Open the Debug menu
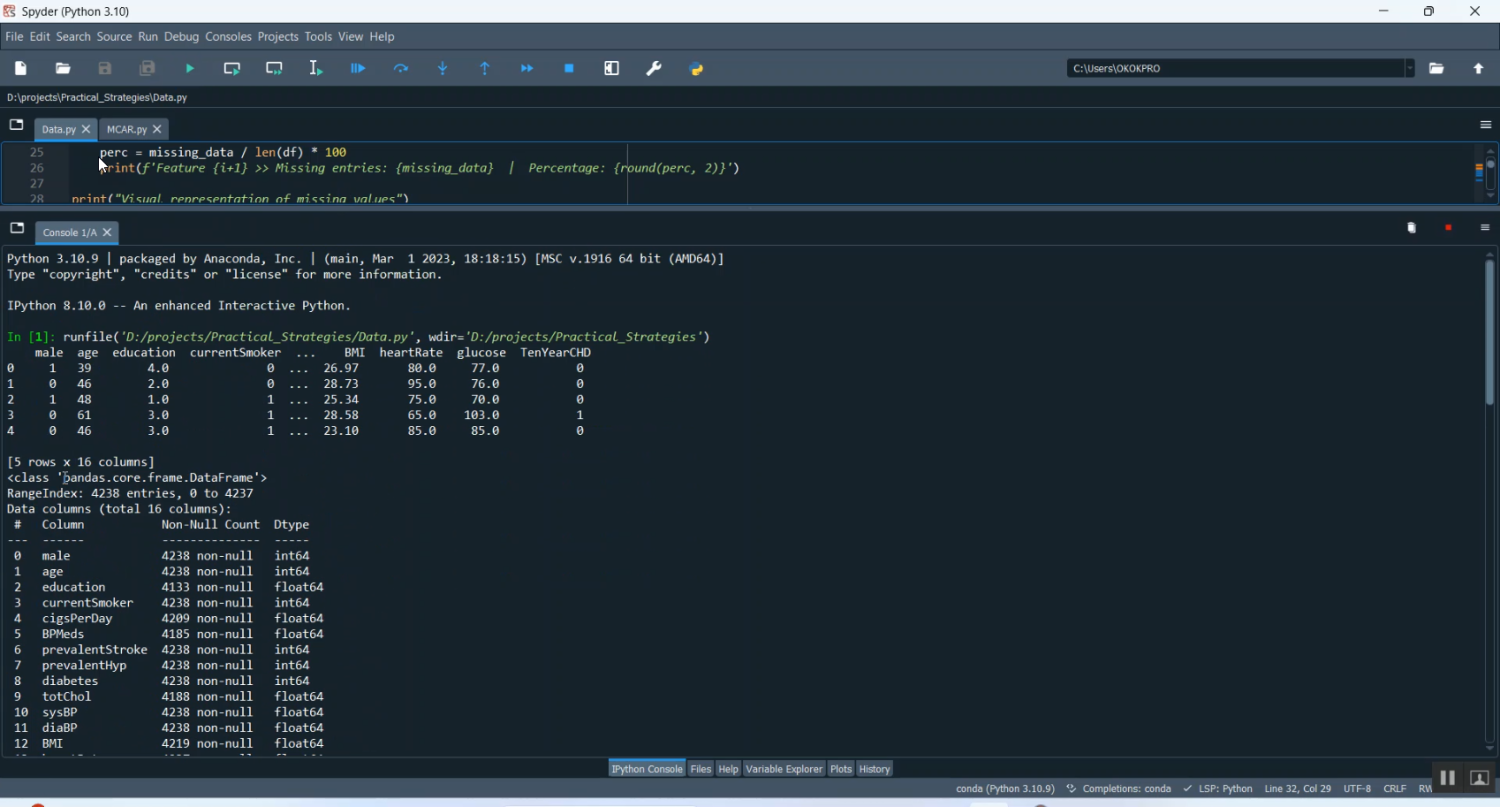1500x807 pixels. coord(181,37)
